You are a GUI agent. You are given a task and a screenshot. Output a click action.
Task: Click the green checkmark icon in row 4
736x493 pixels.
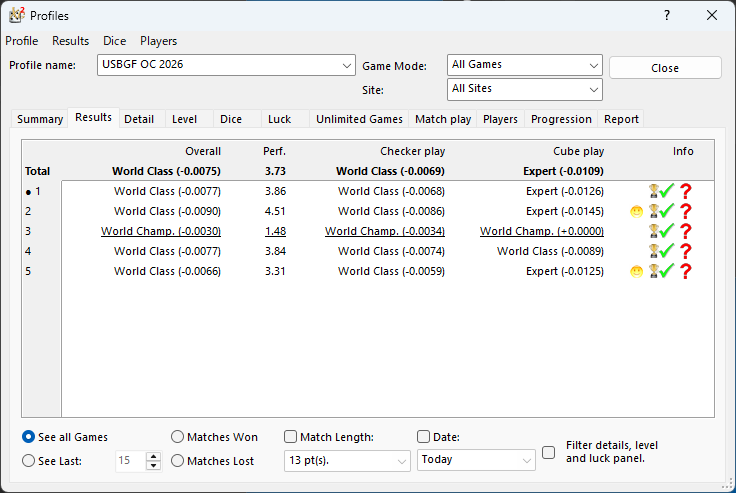667,251
